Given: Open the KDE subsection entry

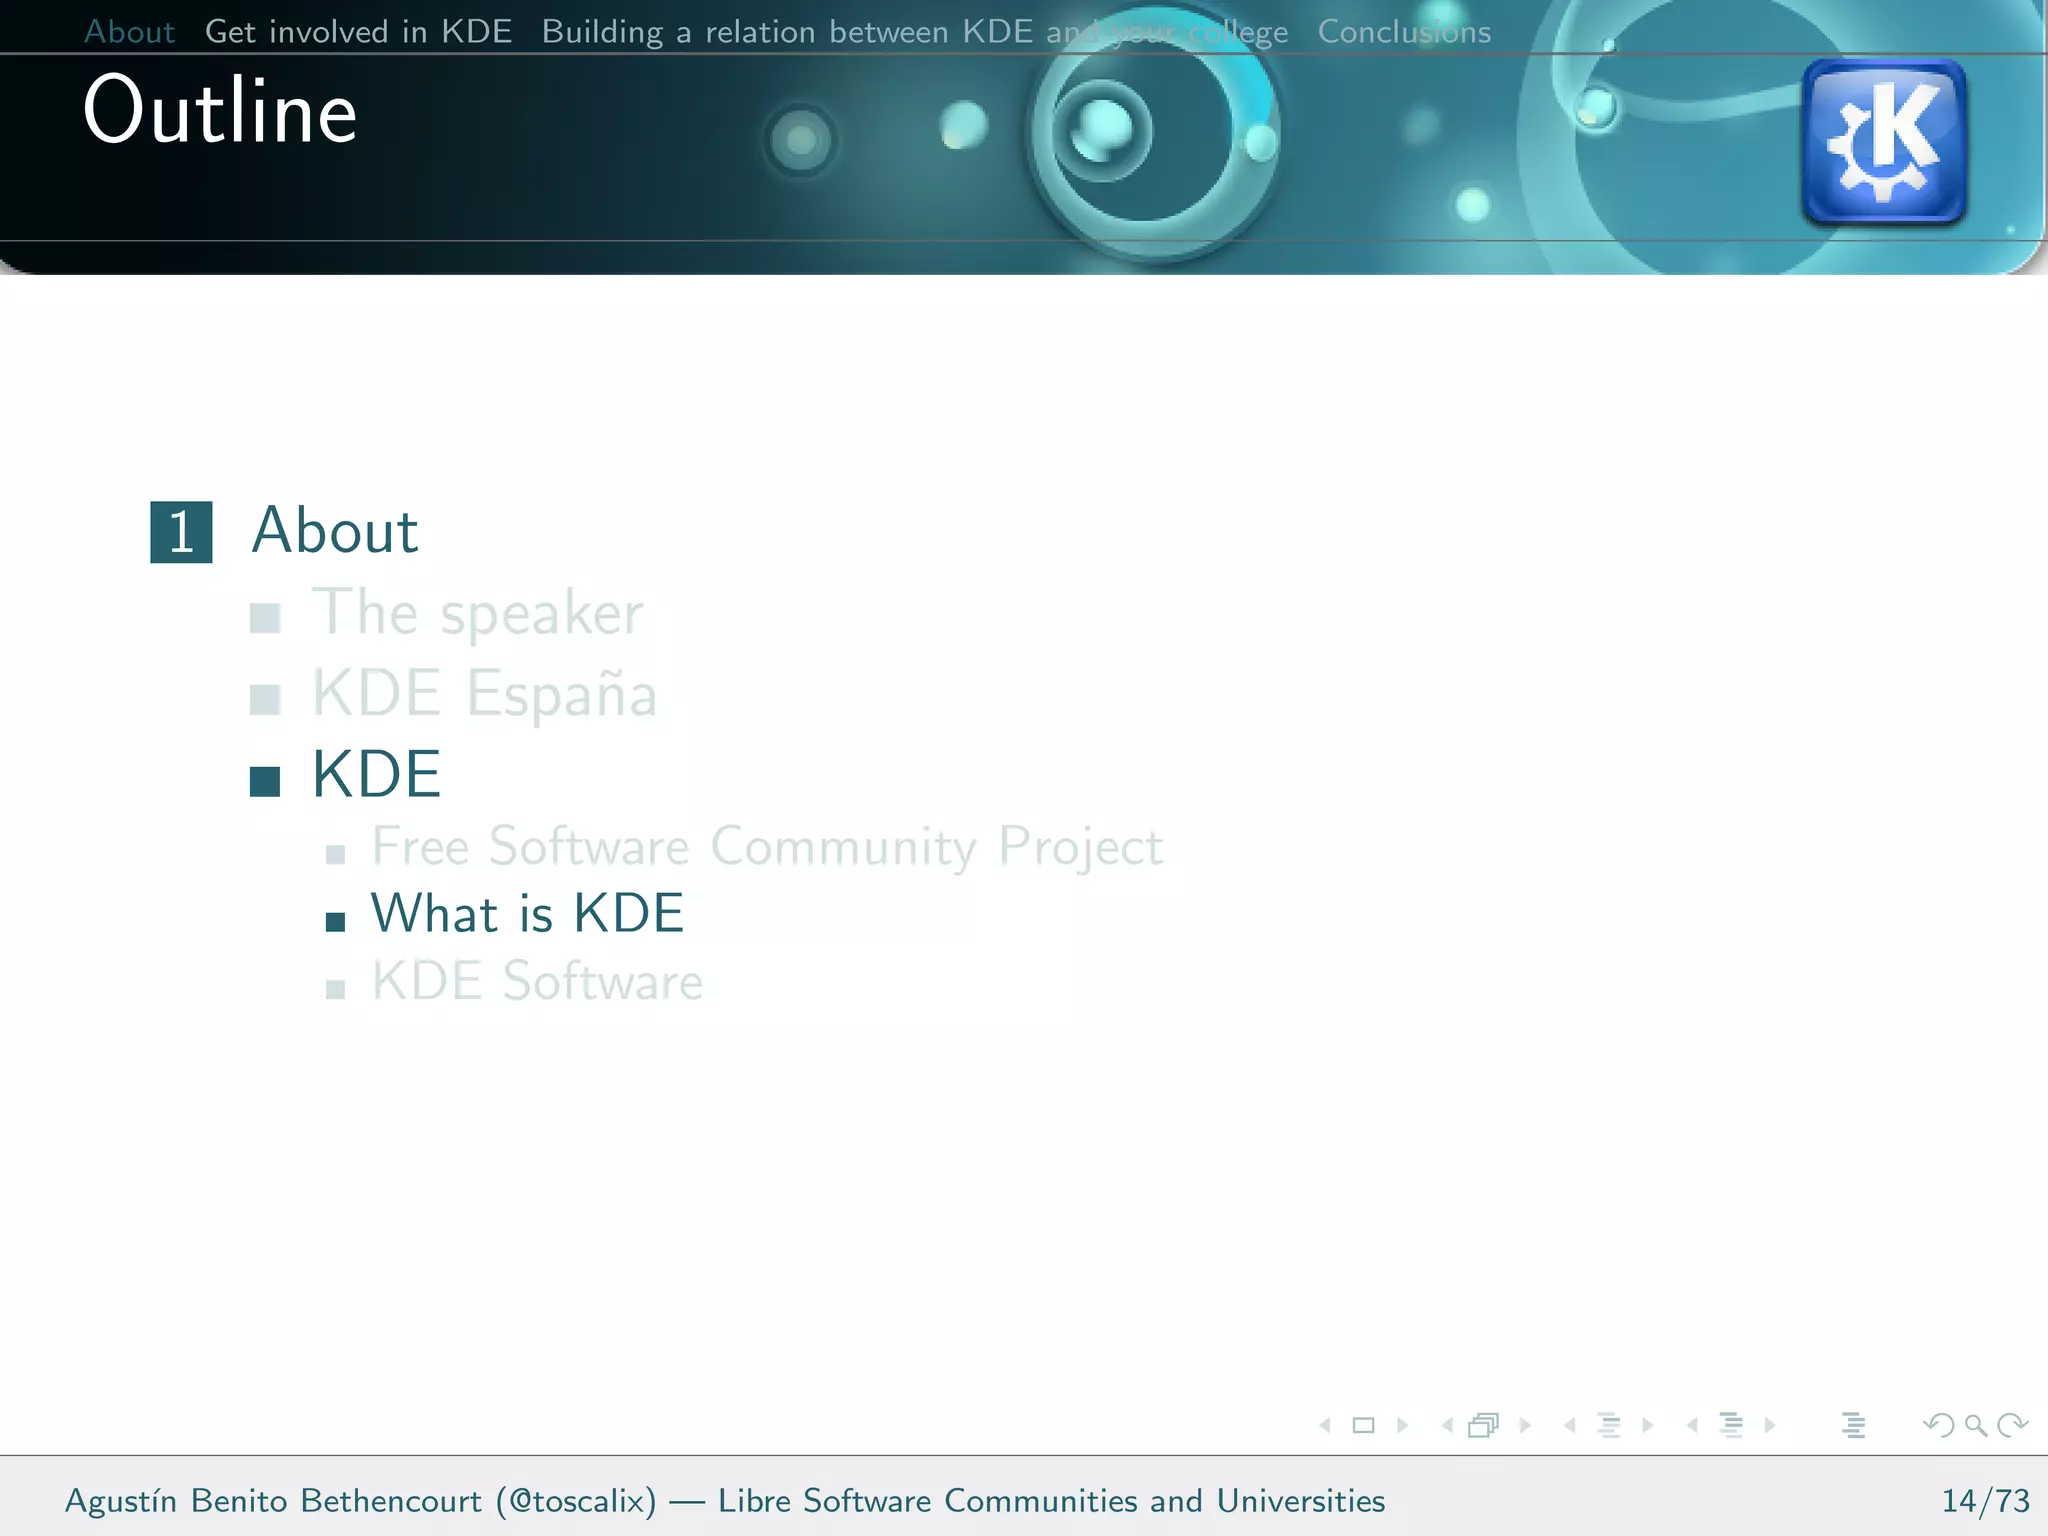Looking at the screenshot, I should click(x=376, y=774).
